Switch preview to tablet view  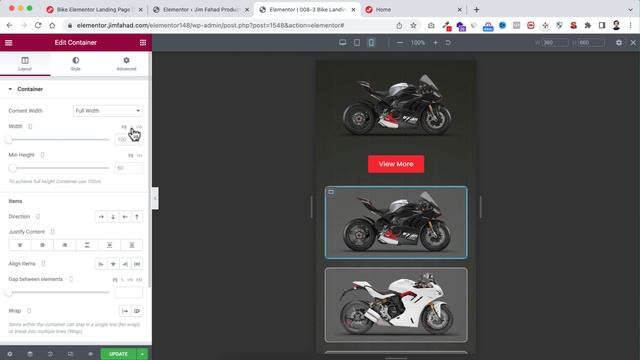coord(357,42)
